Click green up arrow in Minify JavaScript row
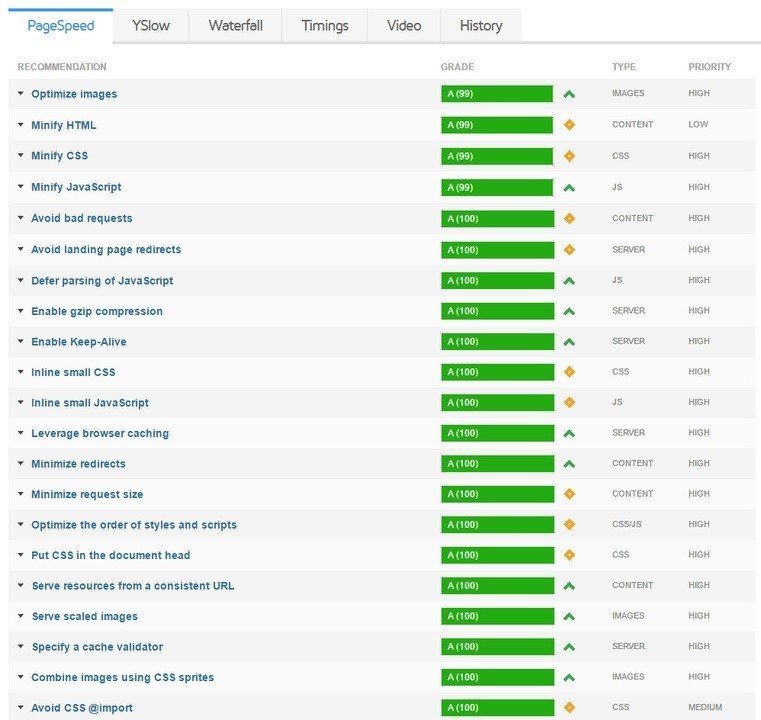 point(569,187)
